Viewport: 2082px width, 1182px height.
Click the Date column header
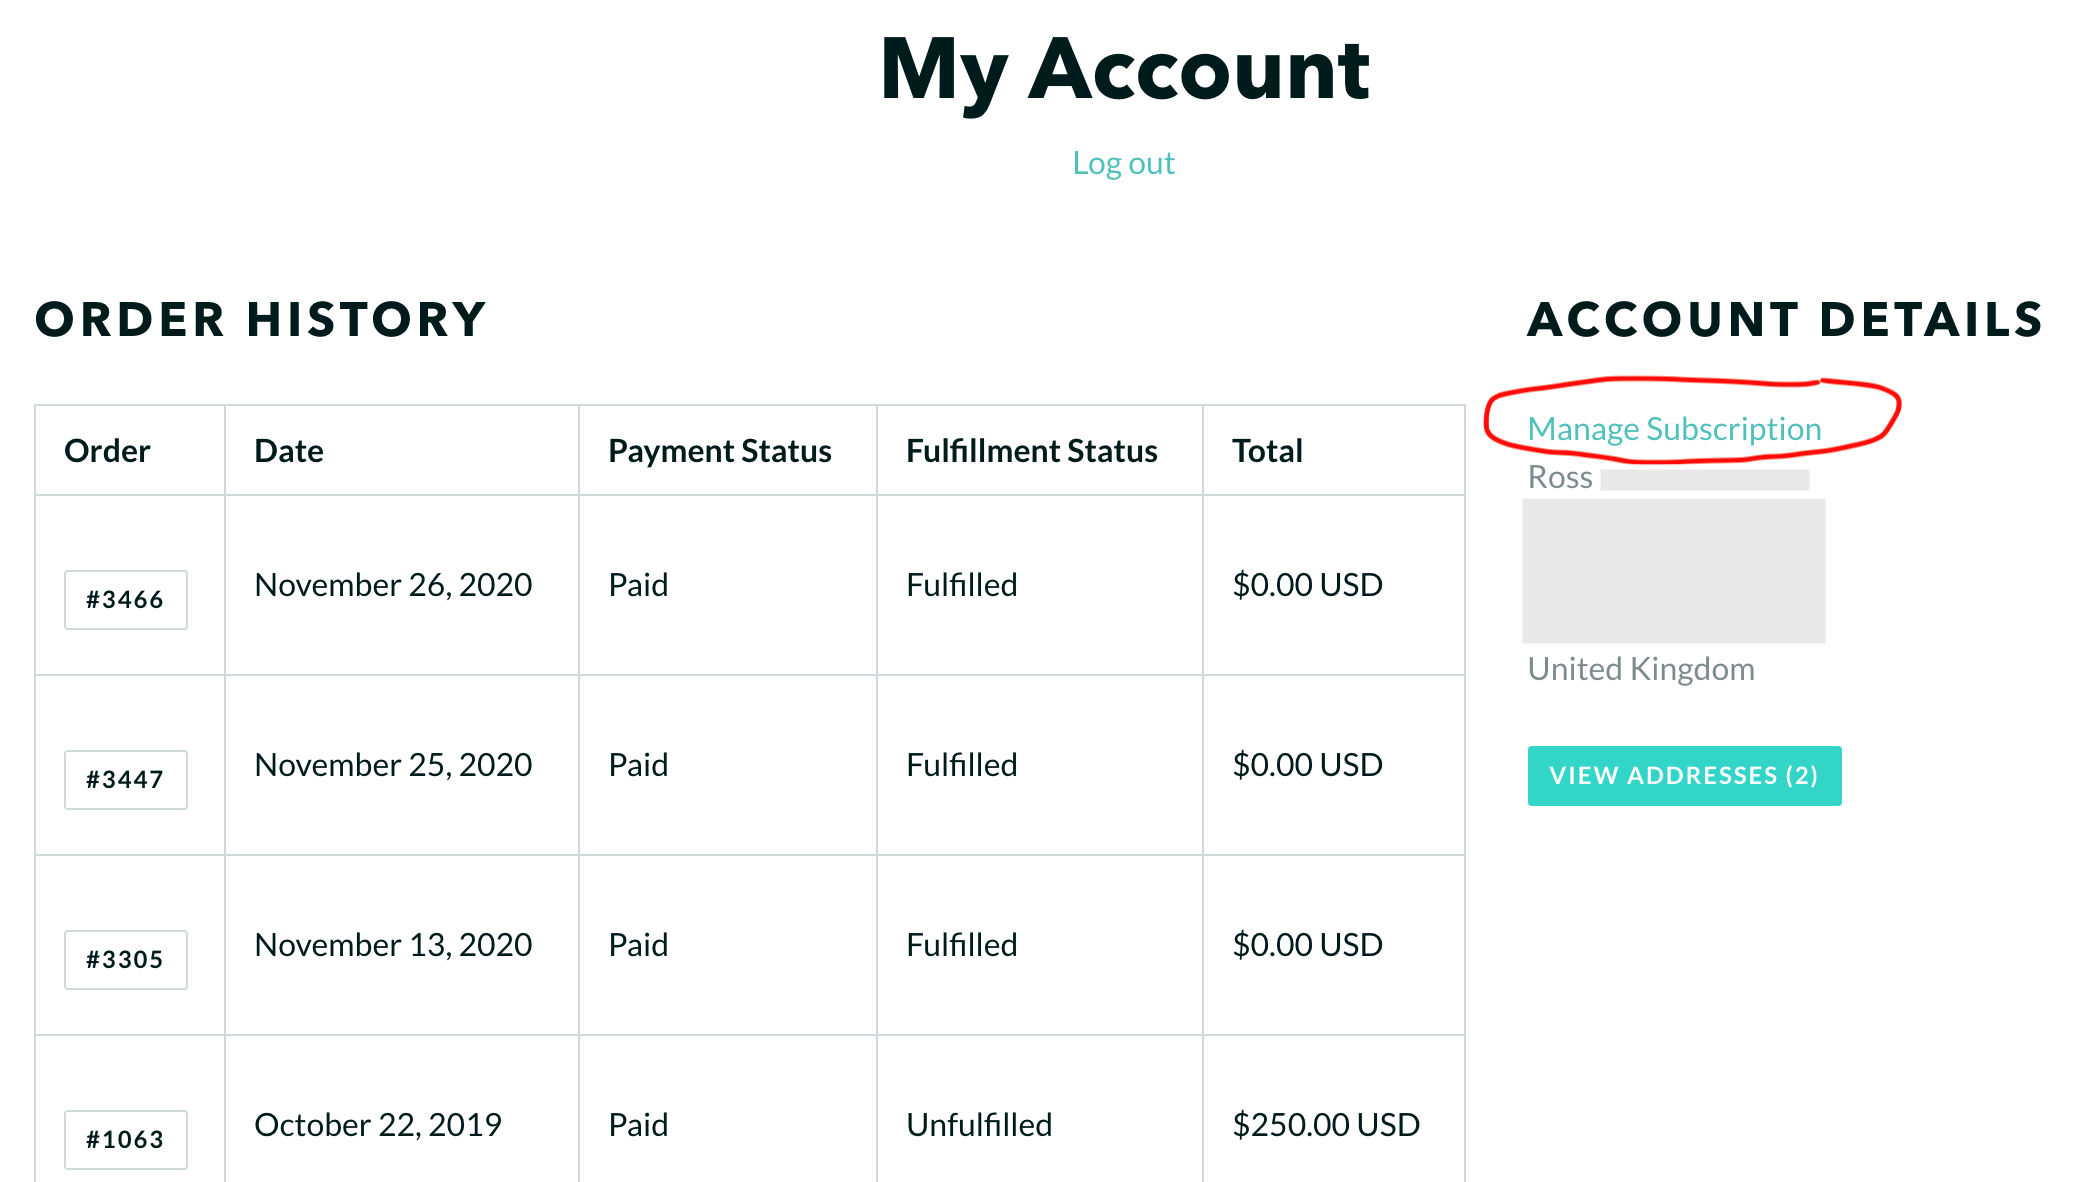[289, 451]
